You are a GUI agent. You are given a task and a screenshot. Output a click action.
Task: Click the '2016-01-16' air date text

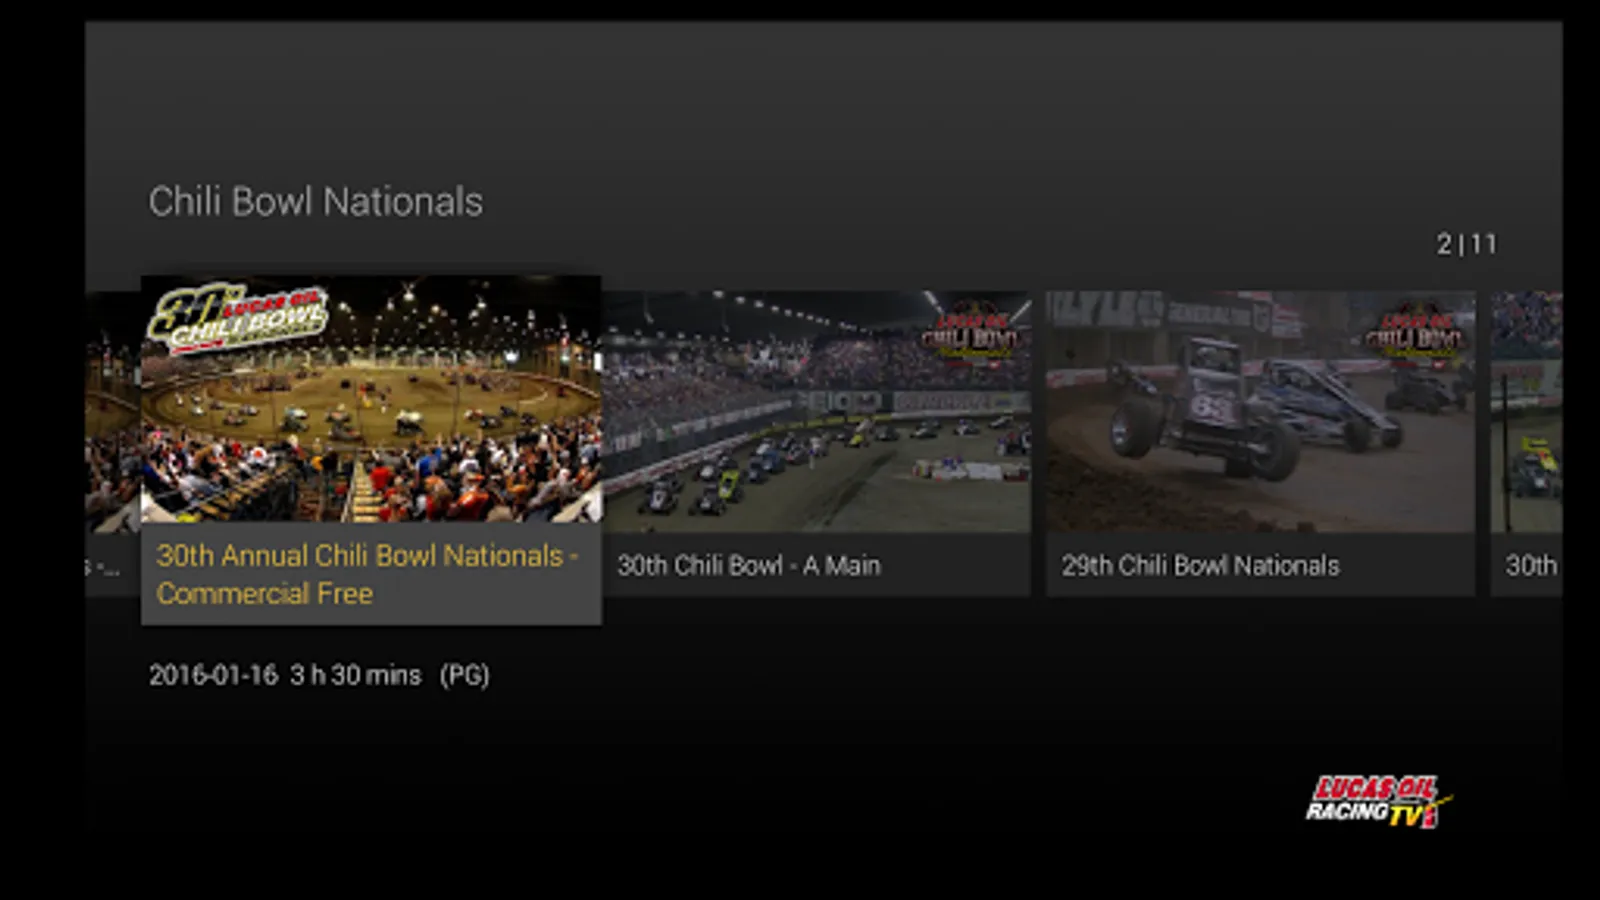[x=214, y=675]
